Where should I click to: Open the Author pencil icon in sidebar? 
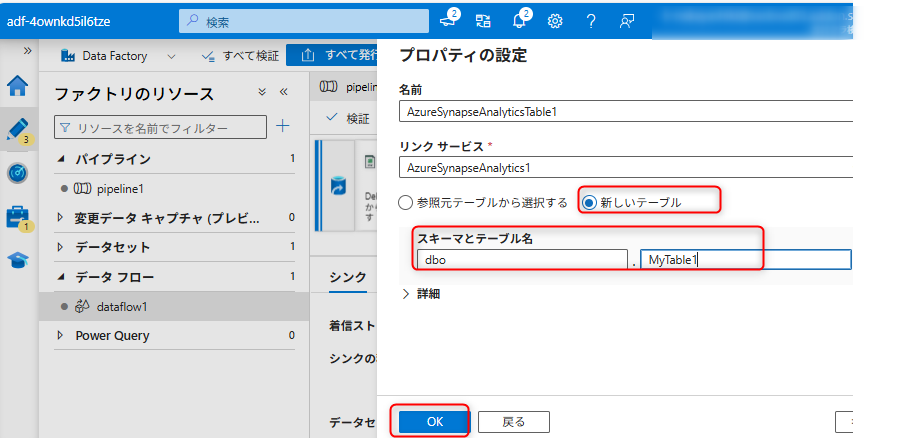pyautogui.click(x=19, y=129)
